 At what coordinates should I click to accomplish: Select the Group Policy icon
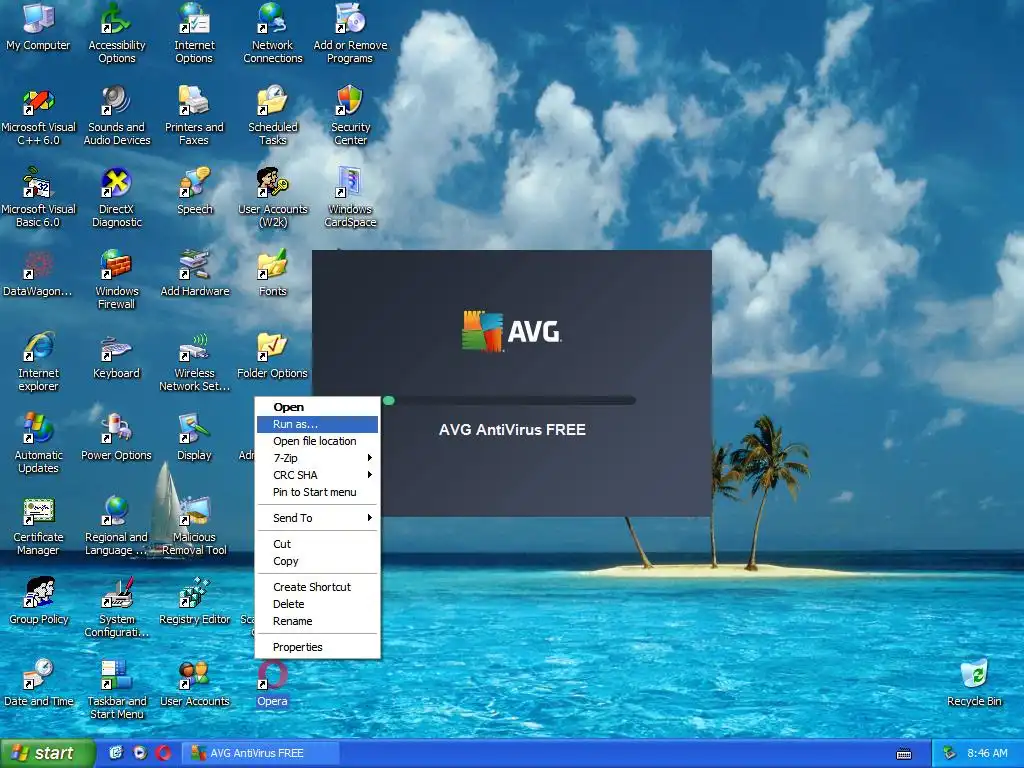coord(38,601)
